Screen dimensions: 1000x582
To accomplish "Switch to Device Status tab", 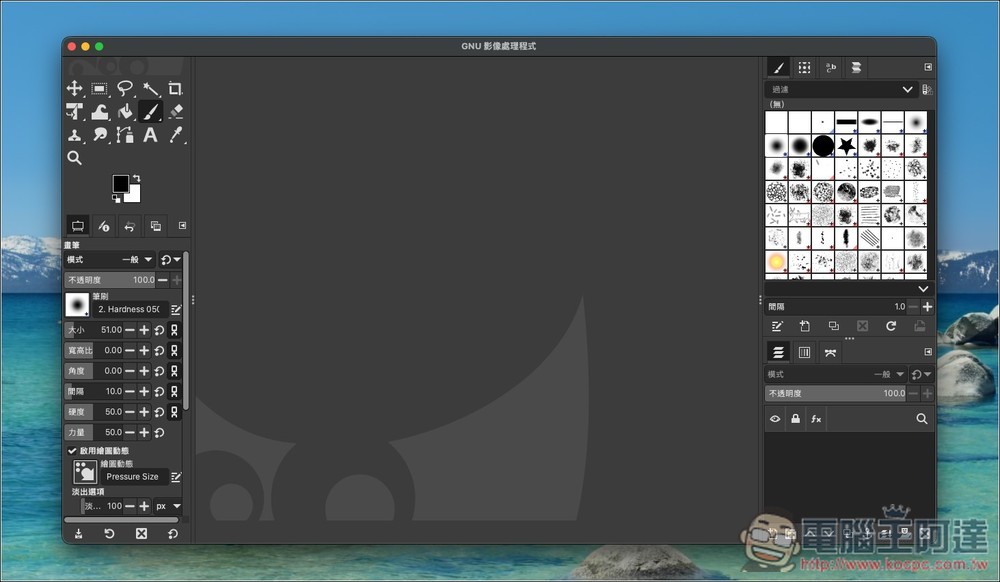I will tap(104, 226).
